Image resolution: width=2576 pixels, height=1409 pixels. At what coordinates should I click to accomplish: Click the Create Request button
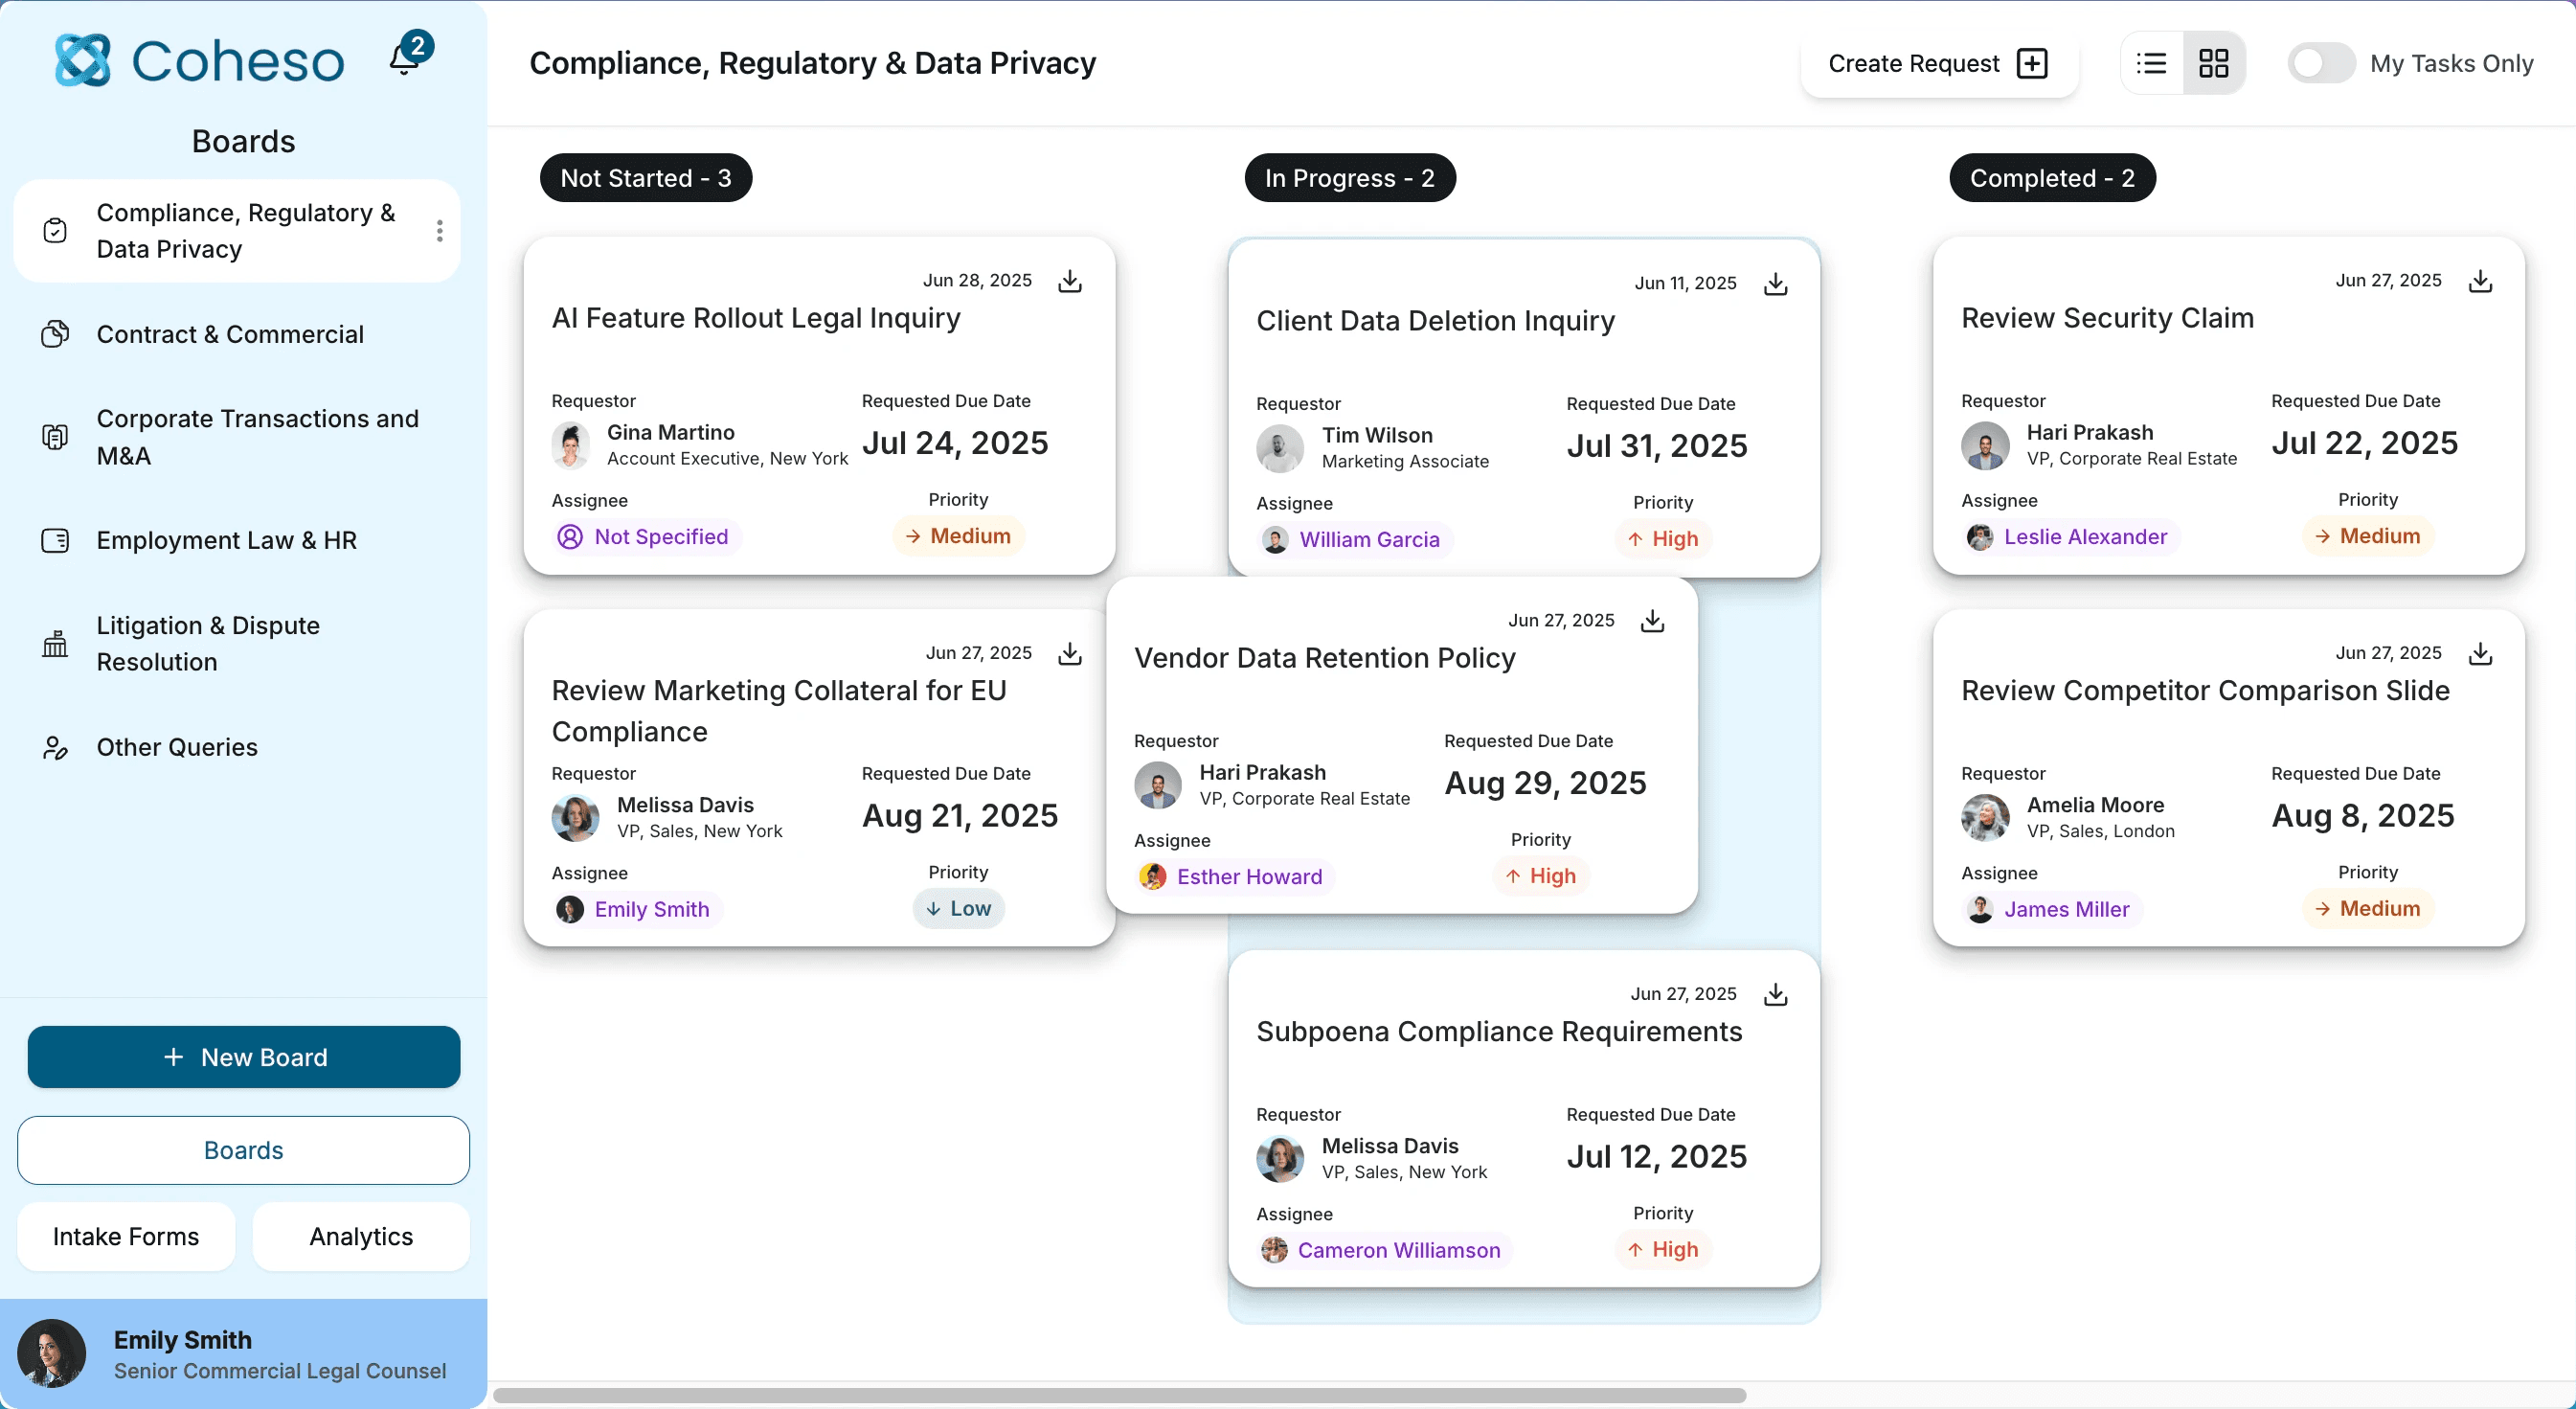pyautogui.click(x=1938, y=63)
